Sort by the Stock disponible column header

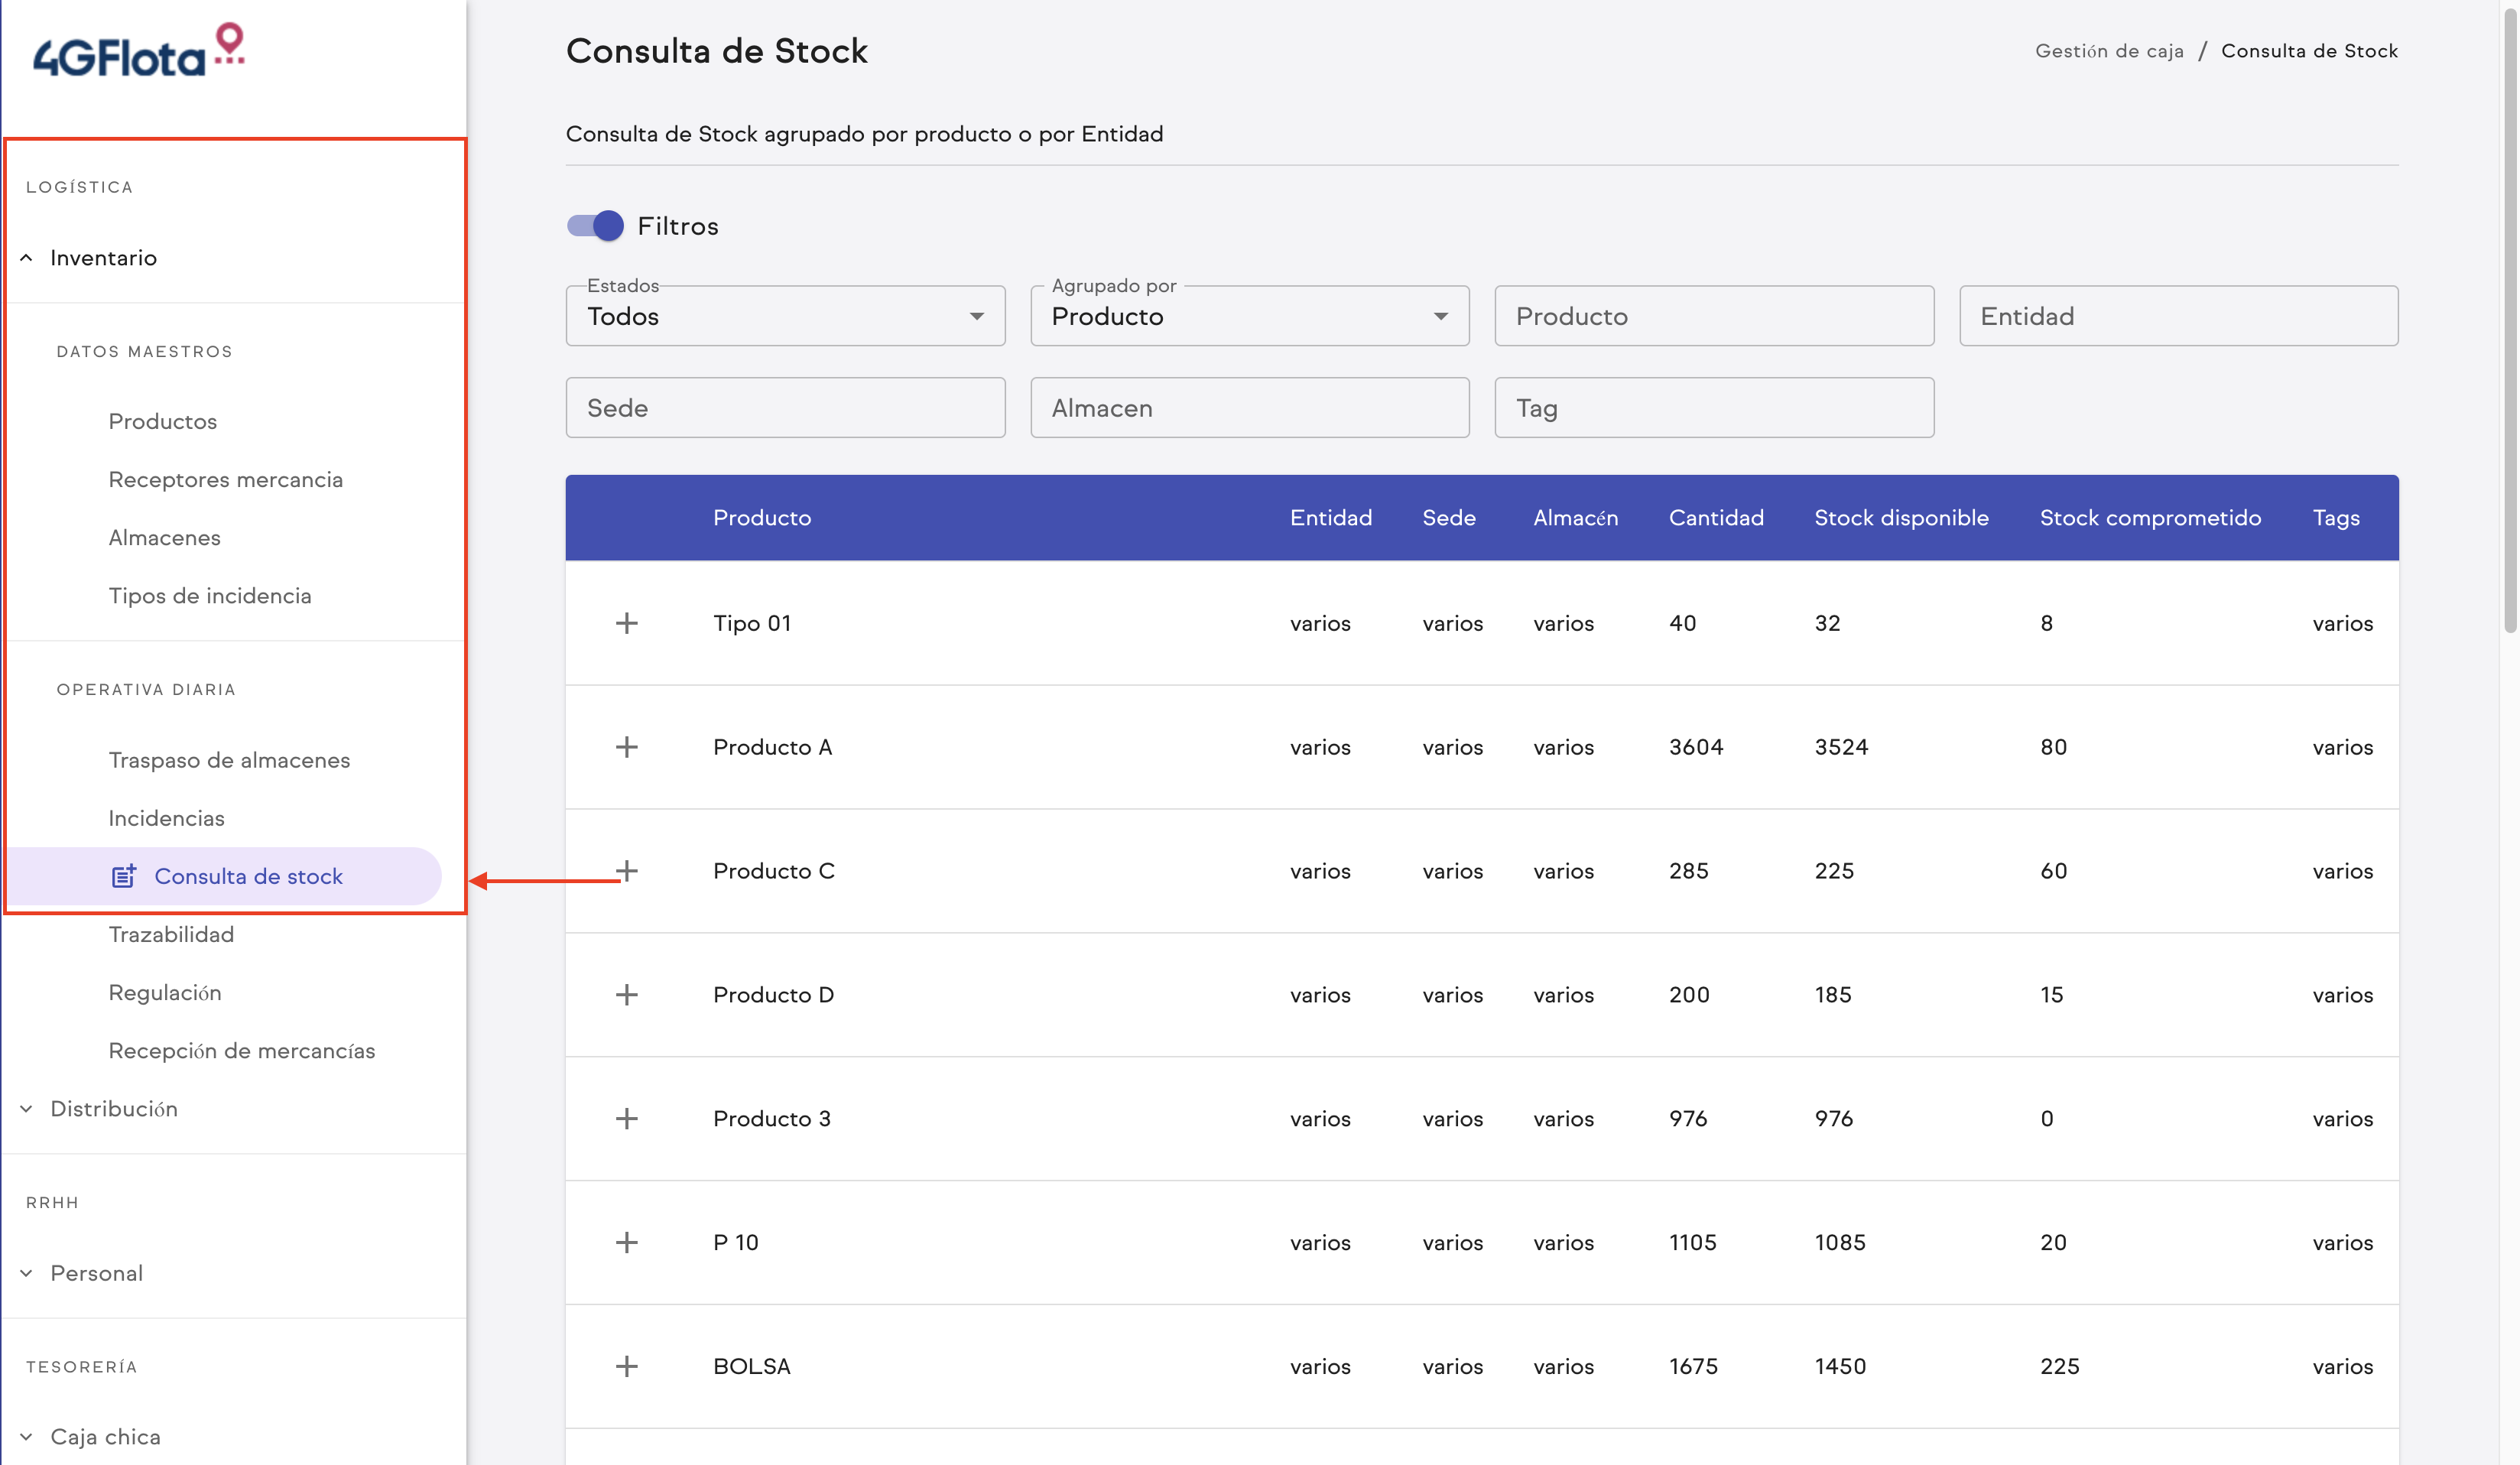[1901, 517]
